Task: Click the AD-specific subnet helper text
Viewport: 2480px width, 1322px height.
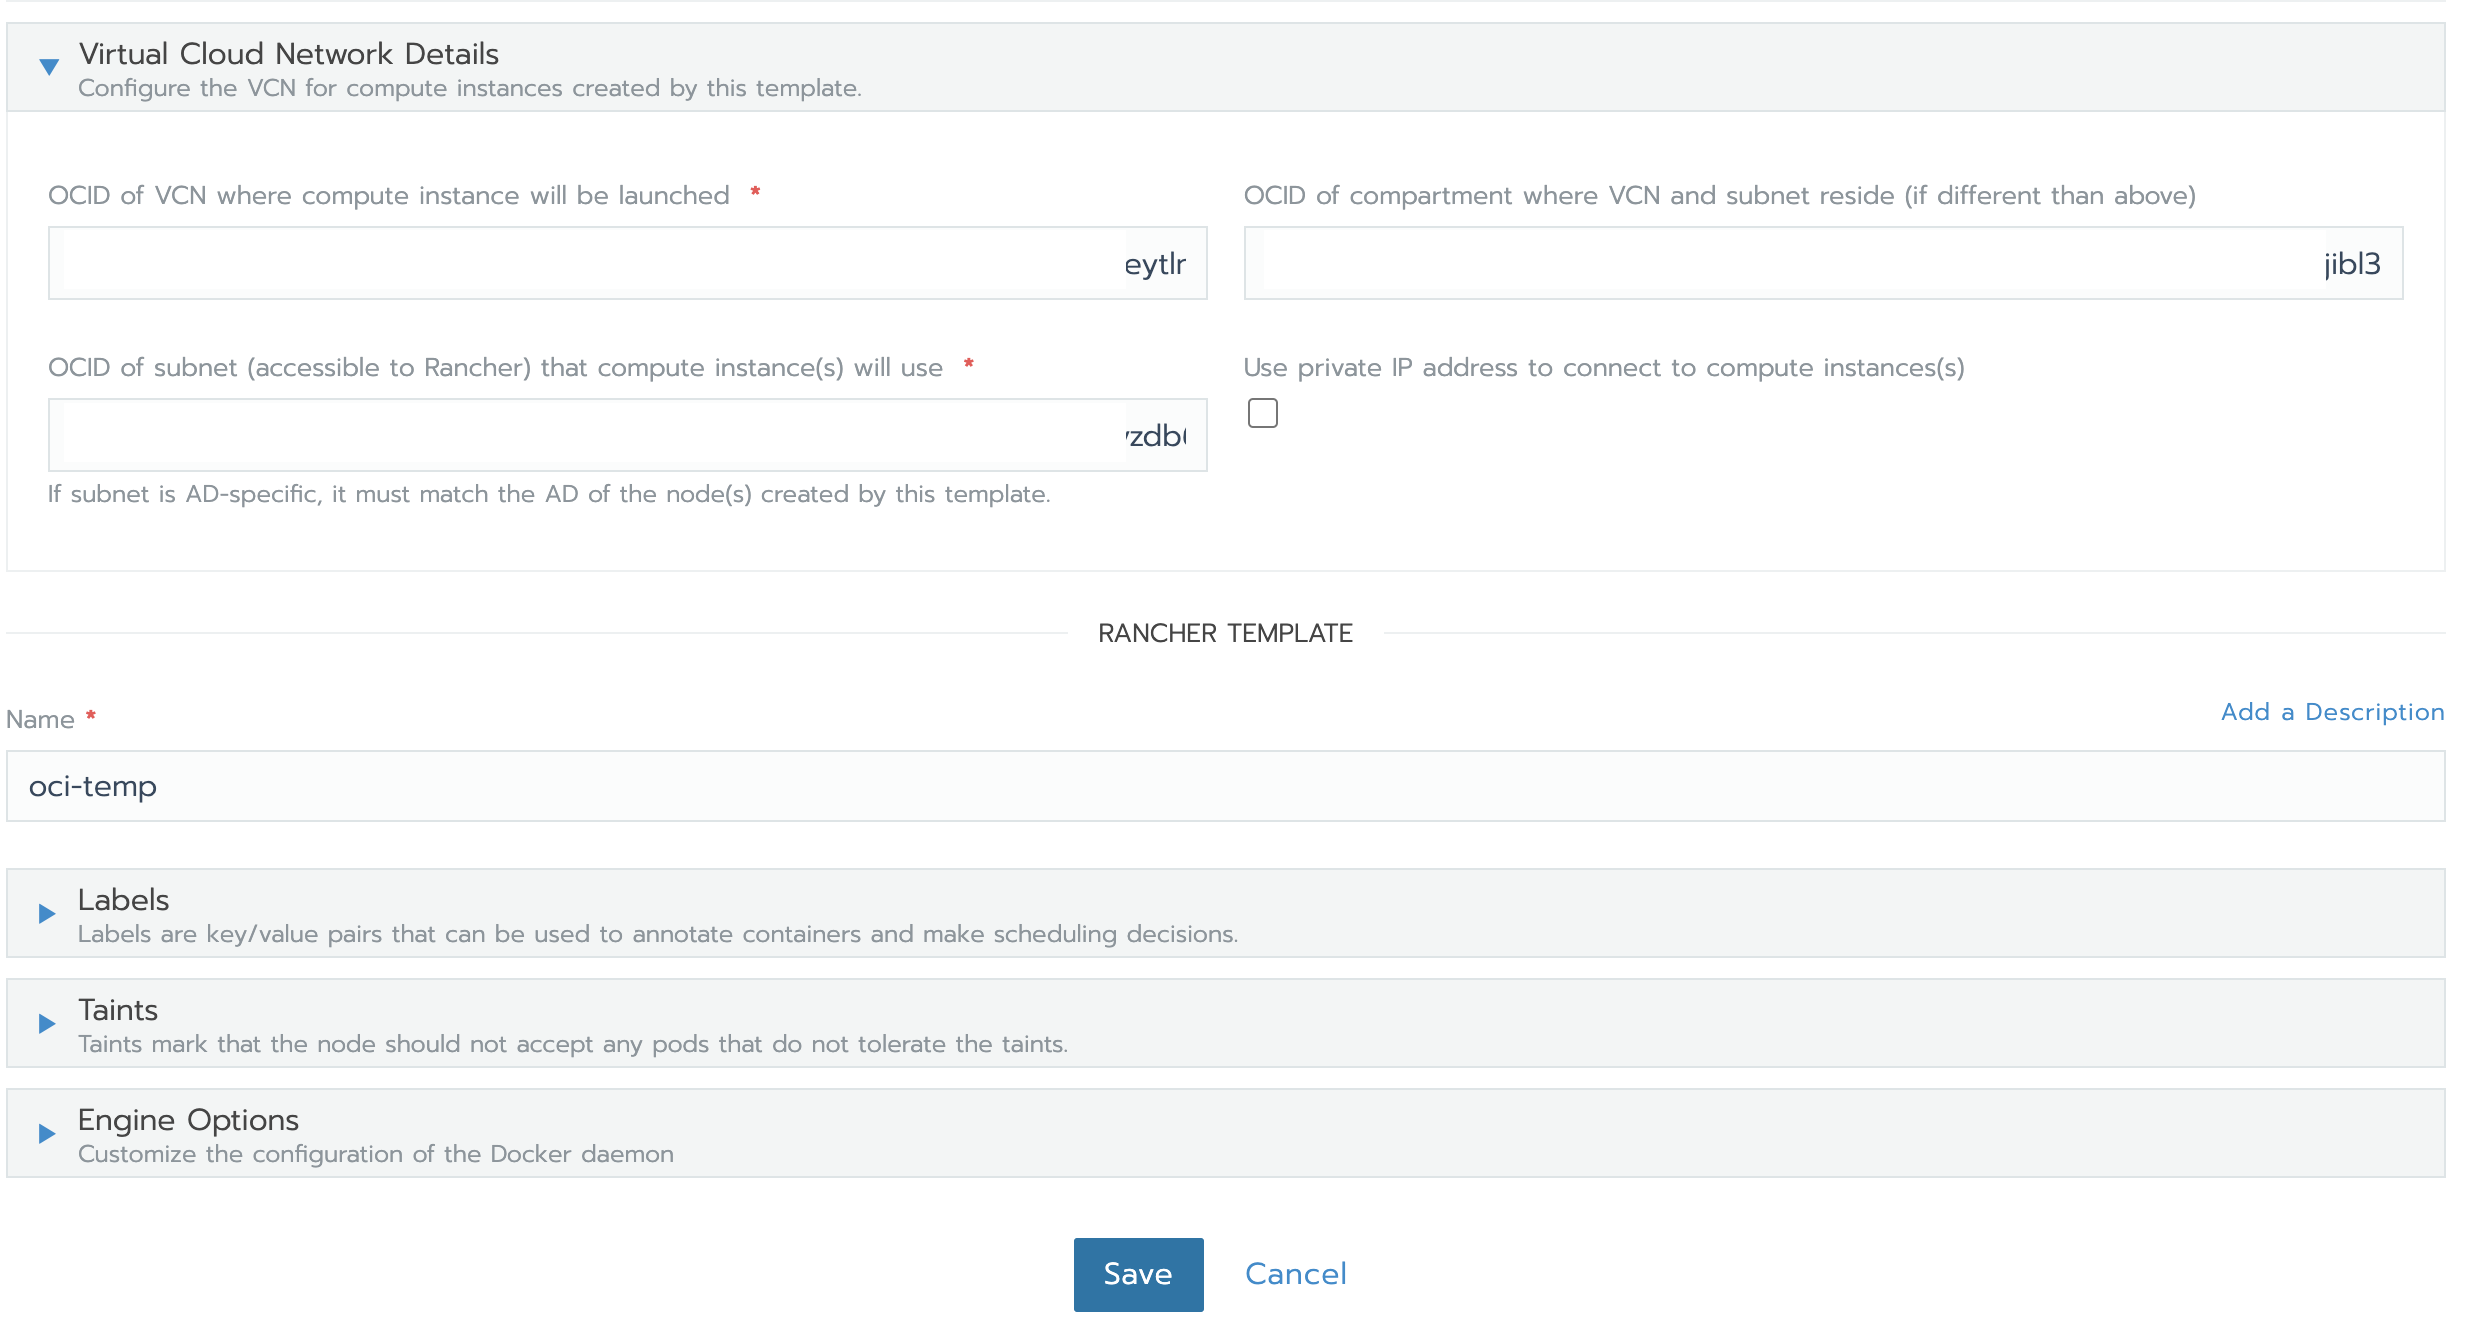Action: click(548, 493)
